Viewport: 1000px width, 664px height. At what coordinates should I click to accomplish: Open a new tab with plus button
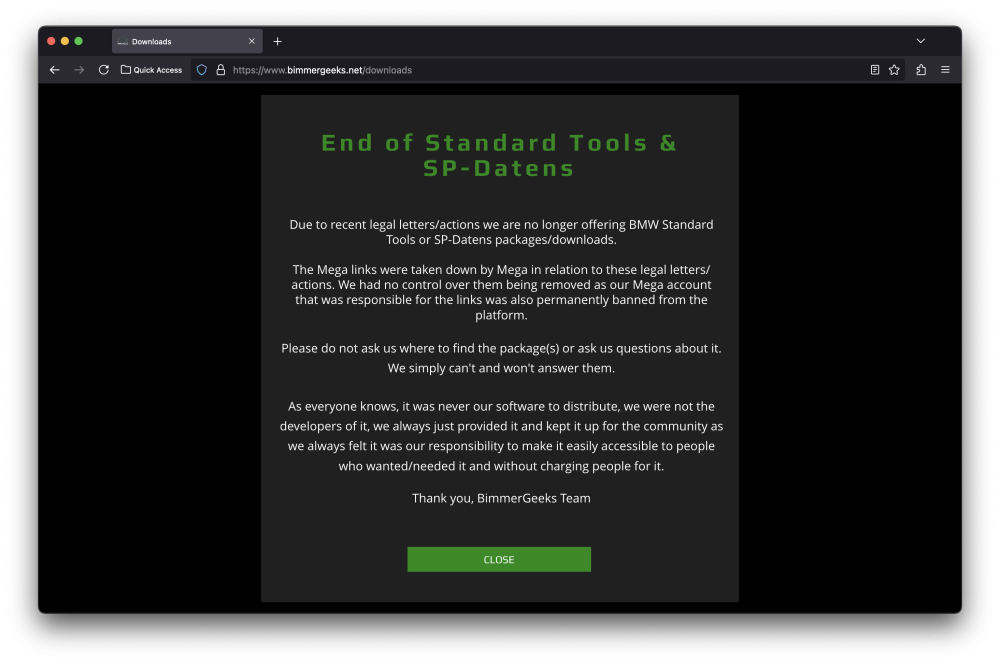pos(277,41)
